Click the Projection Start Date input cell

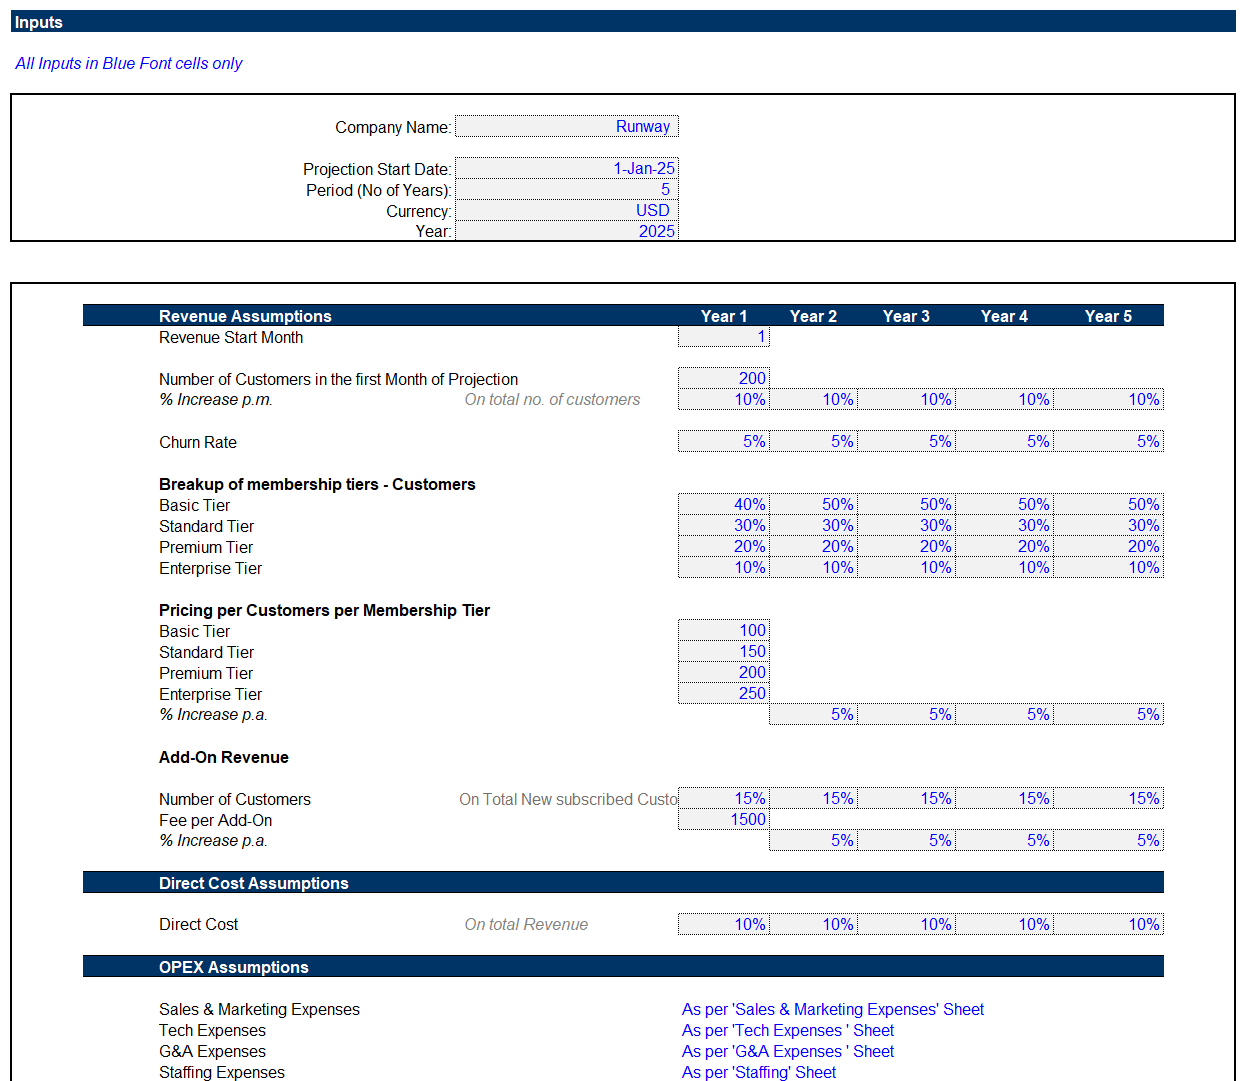tap(566, 168)
